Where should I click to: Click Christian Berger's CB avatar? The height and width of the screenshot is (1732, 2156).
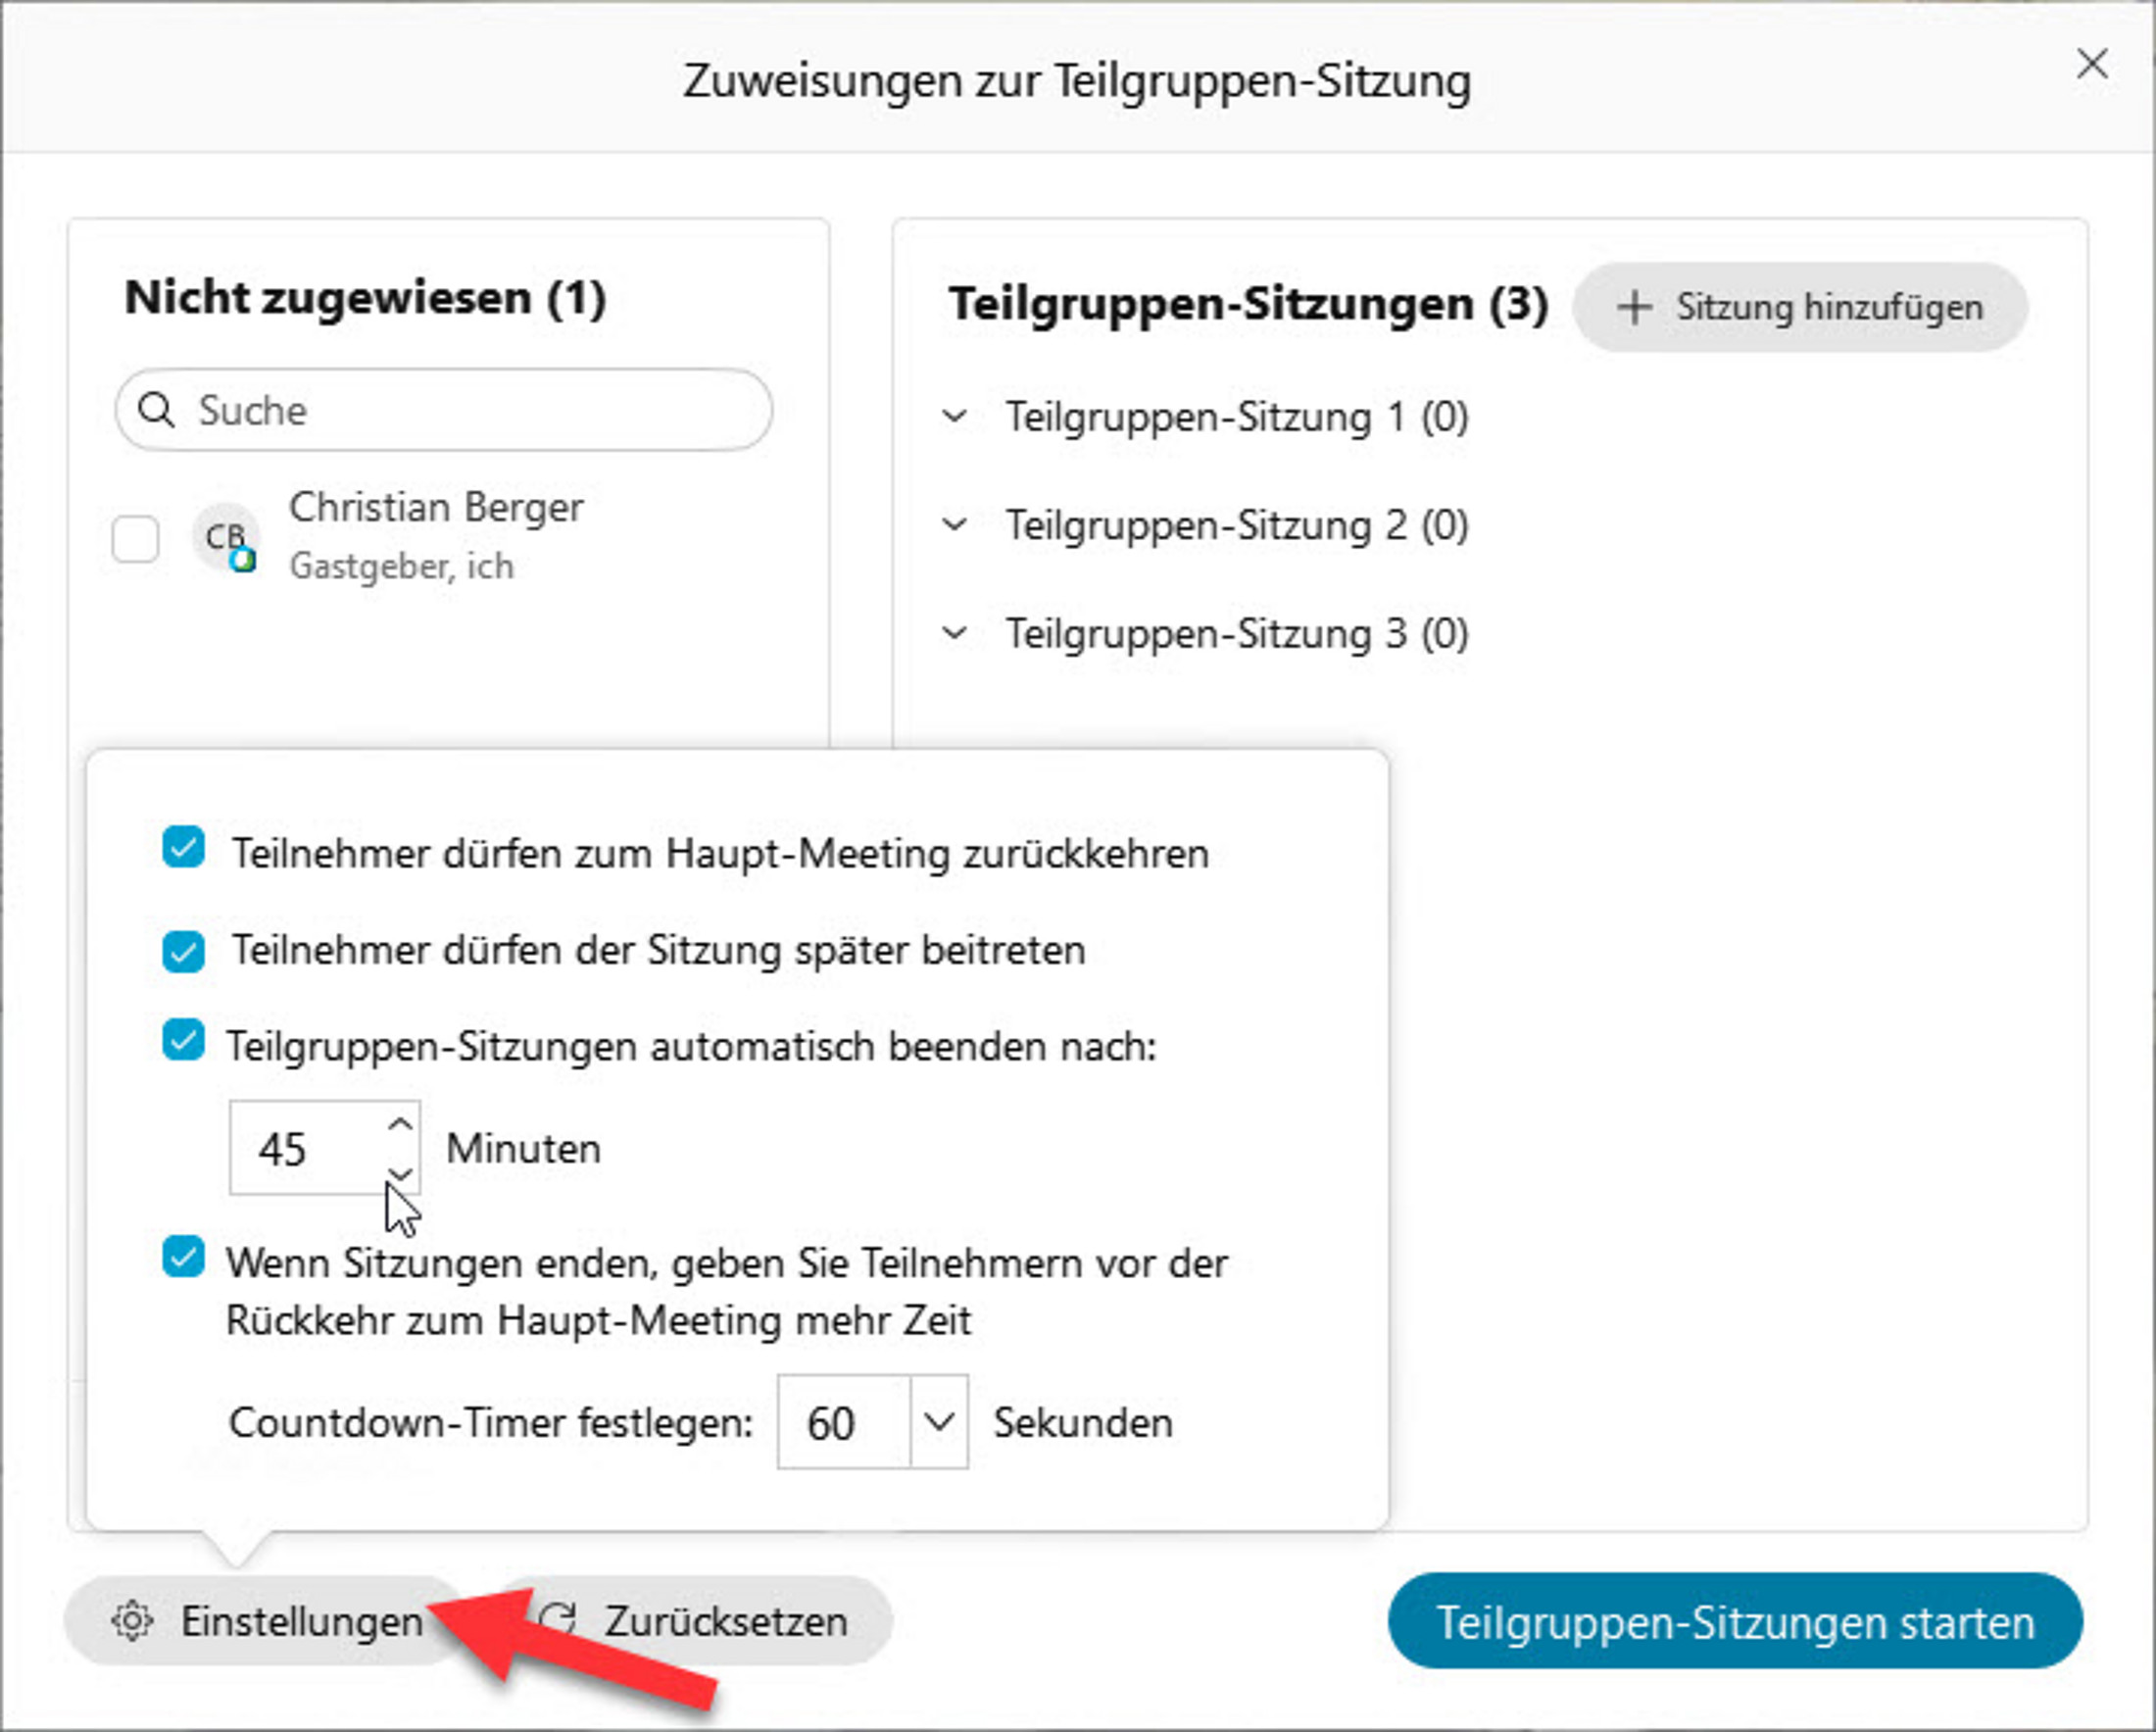point(225,537)
